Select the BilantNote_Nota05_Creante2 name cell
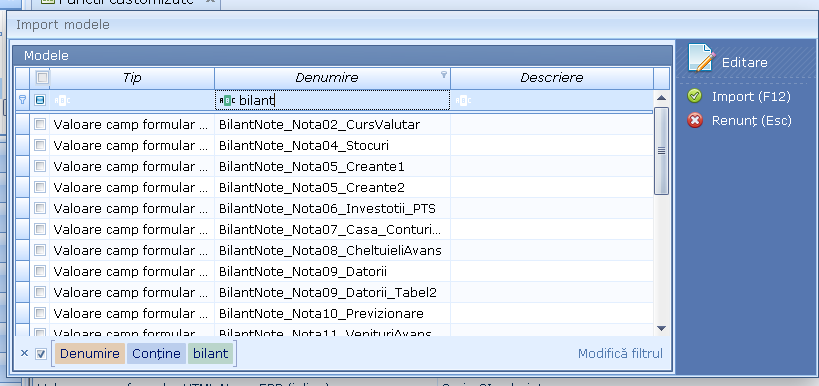 (x=332, y=187)
